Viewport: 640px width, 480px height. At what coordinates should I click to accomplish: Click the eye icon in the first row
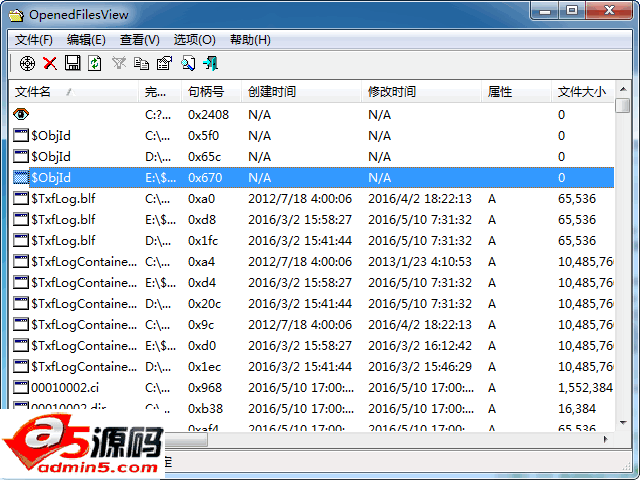click(21, 114)
